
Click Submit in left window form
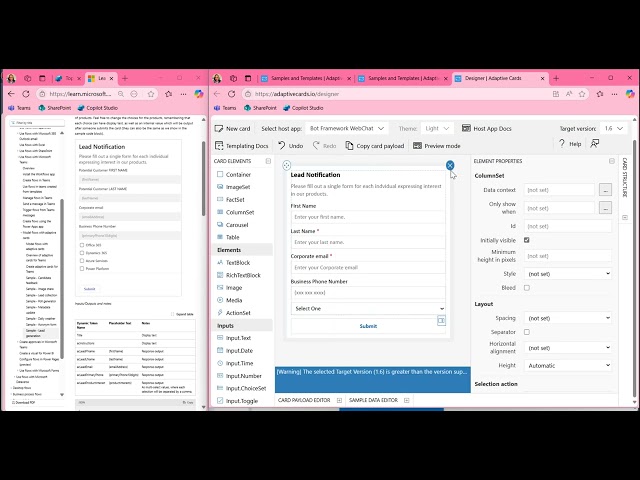click(x=89, y=289)
